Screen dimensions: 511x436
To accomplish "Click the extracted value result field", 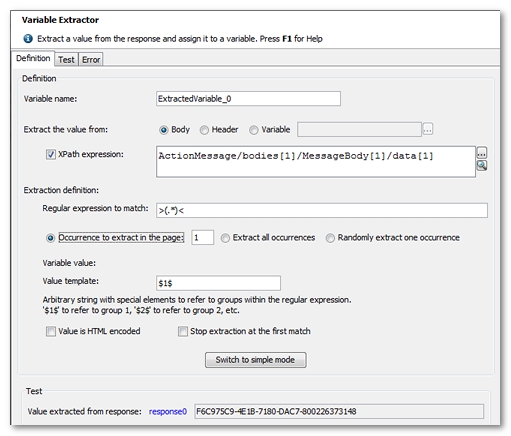I will (339, 411).
